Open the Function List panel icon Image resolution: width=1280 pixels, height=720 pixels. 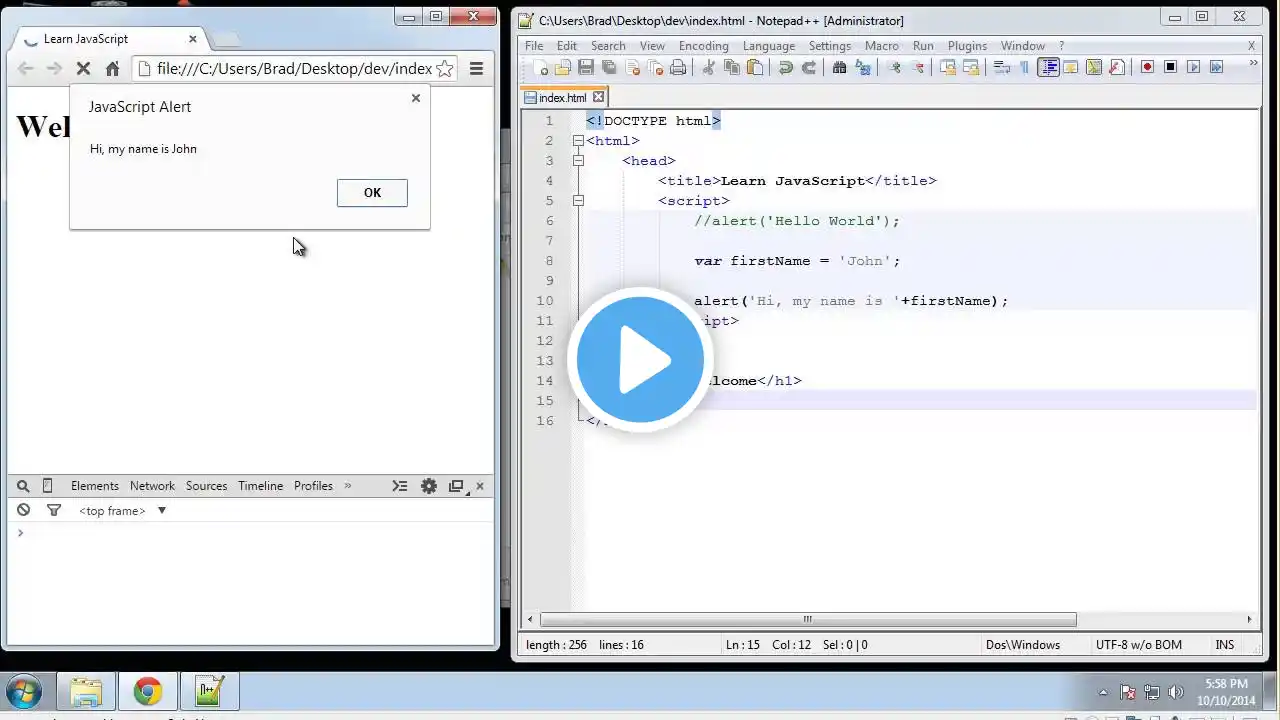point(1117,67)
